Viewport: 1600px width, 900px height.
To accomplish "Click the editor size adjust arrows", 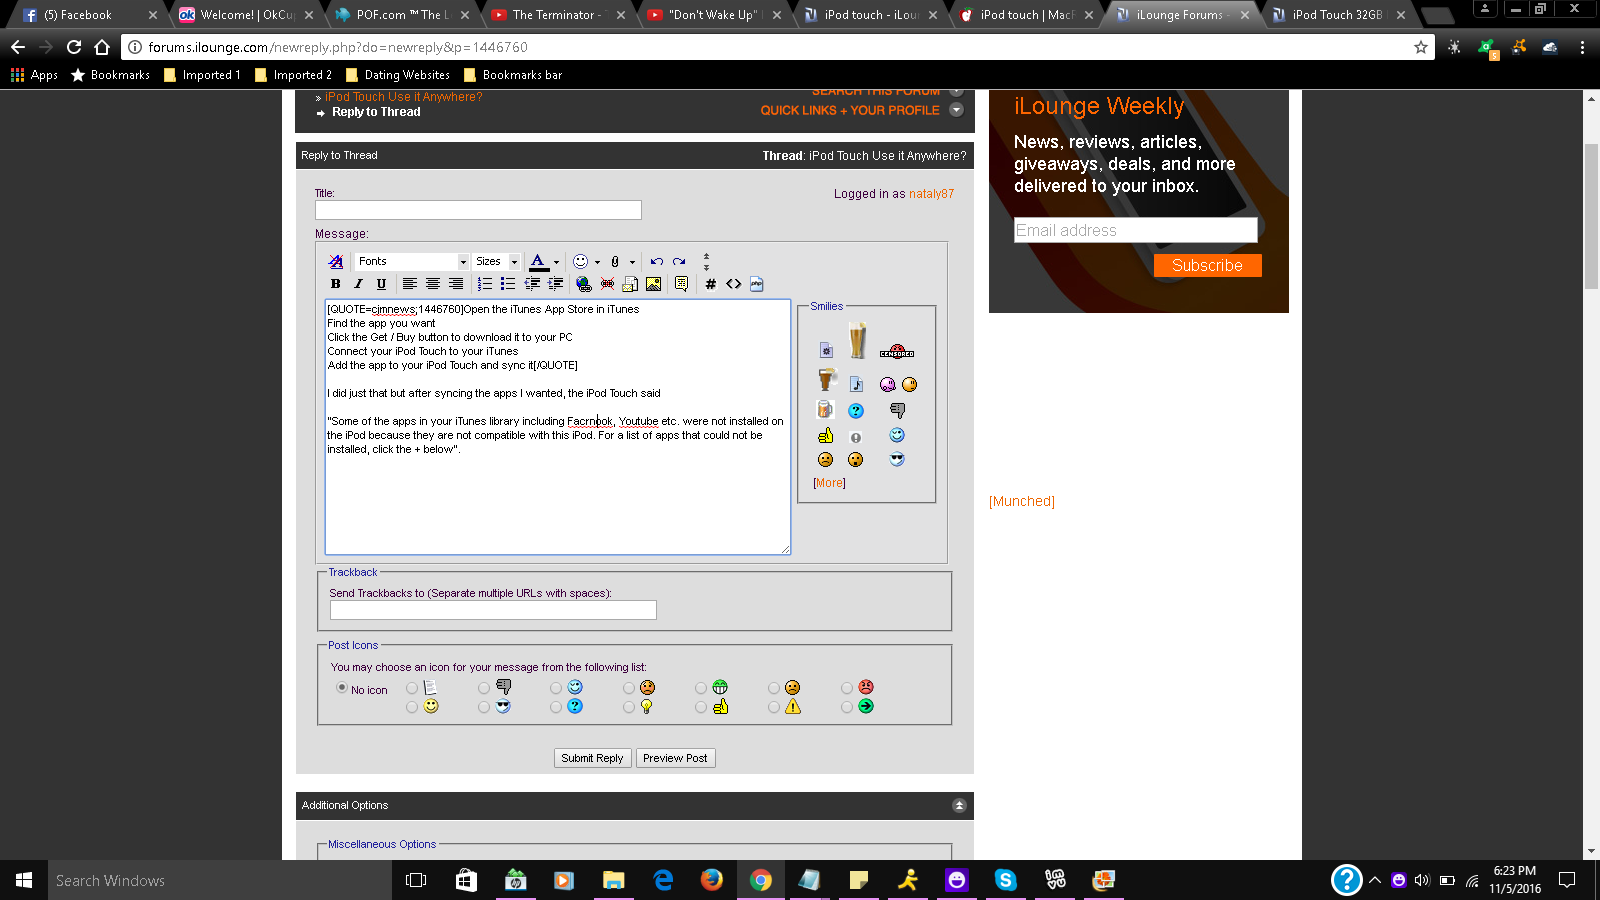I will (x=706, y=262).
